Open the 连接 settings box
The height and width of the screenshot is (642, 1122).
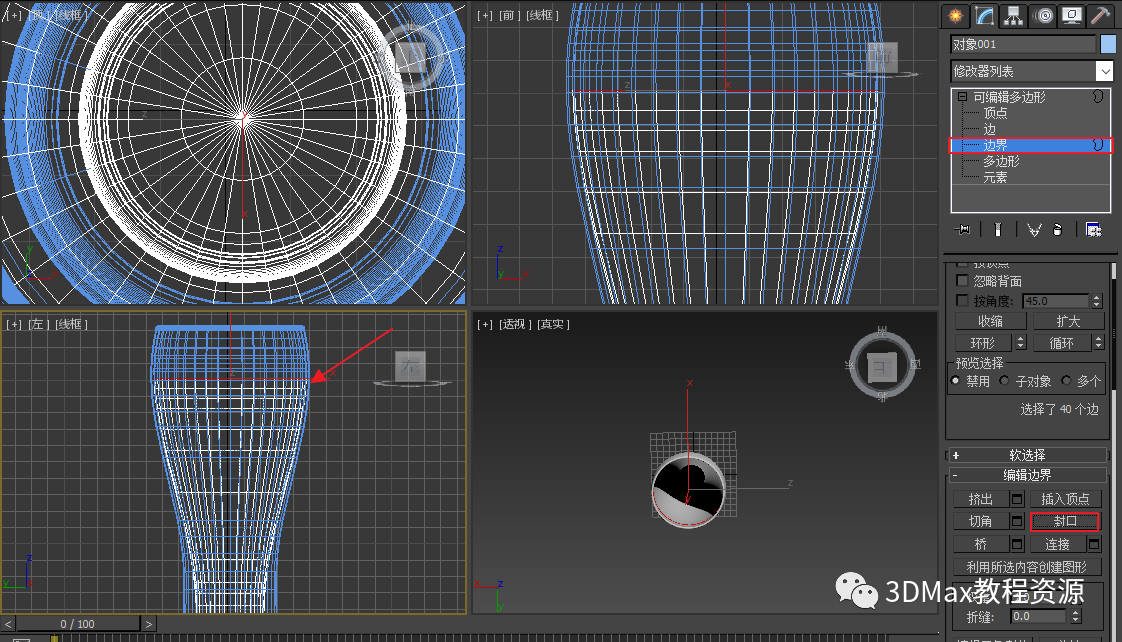pyautogui.click(x=1094, y=545)
